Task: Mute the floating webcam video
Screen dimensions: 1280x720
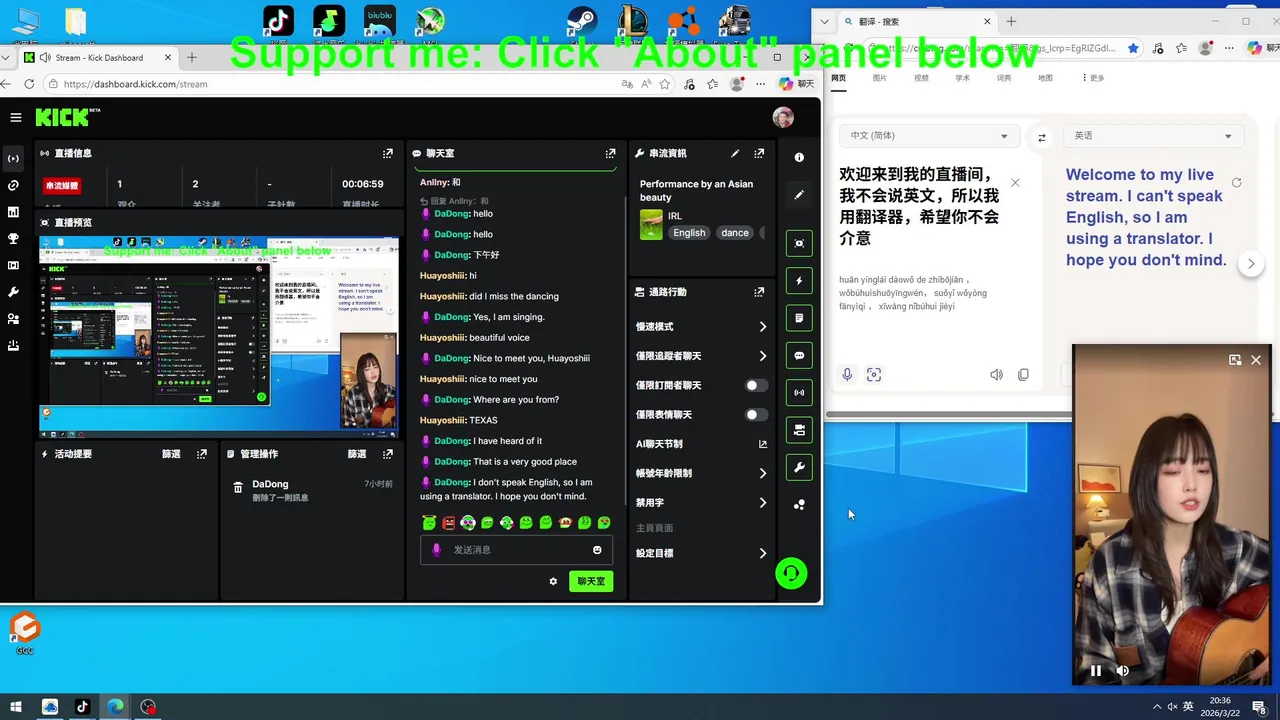Action: tap(1123, 671)
